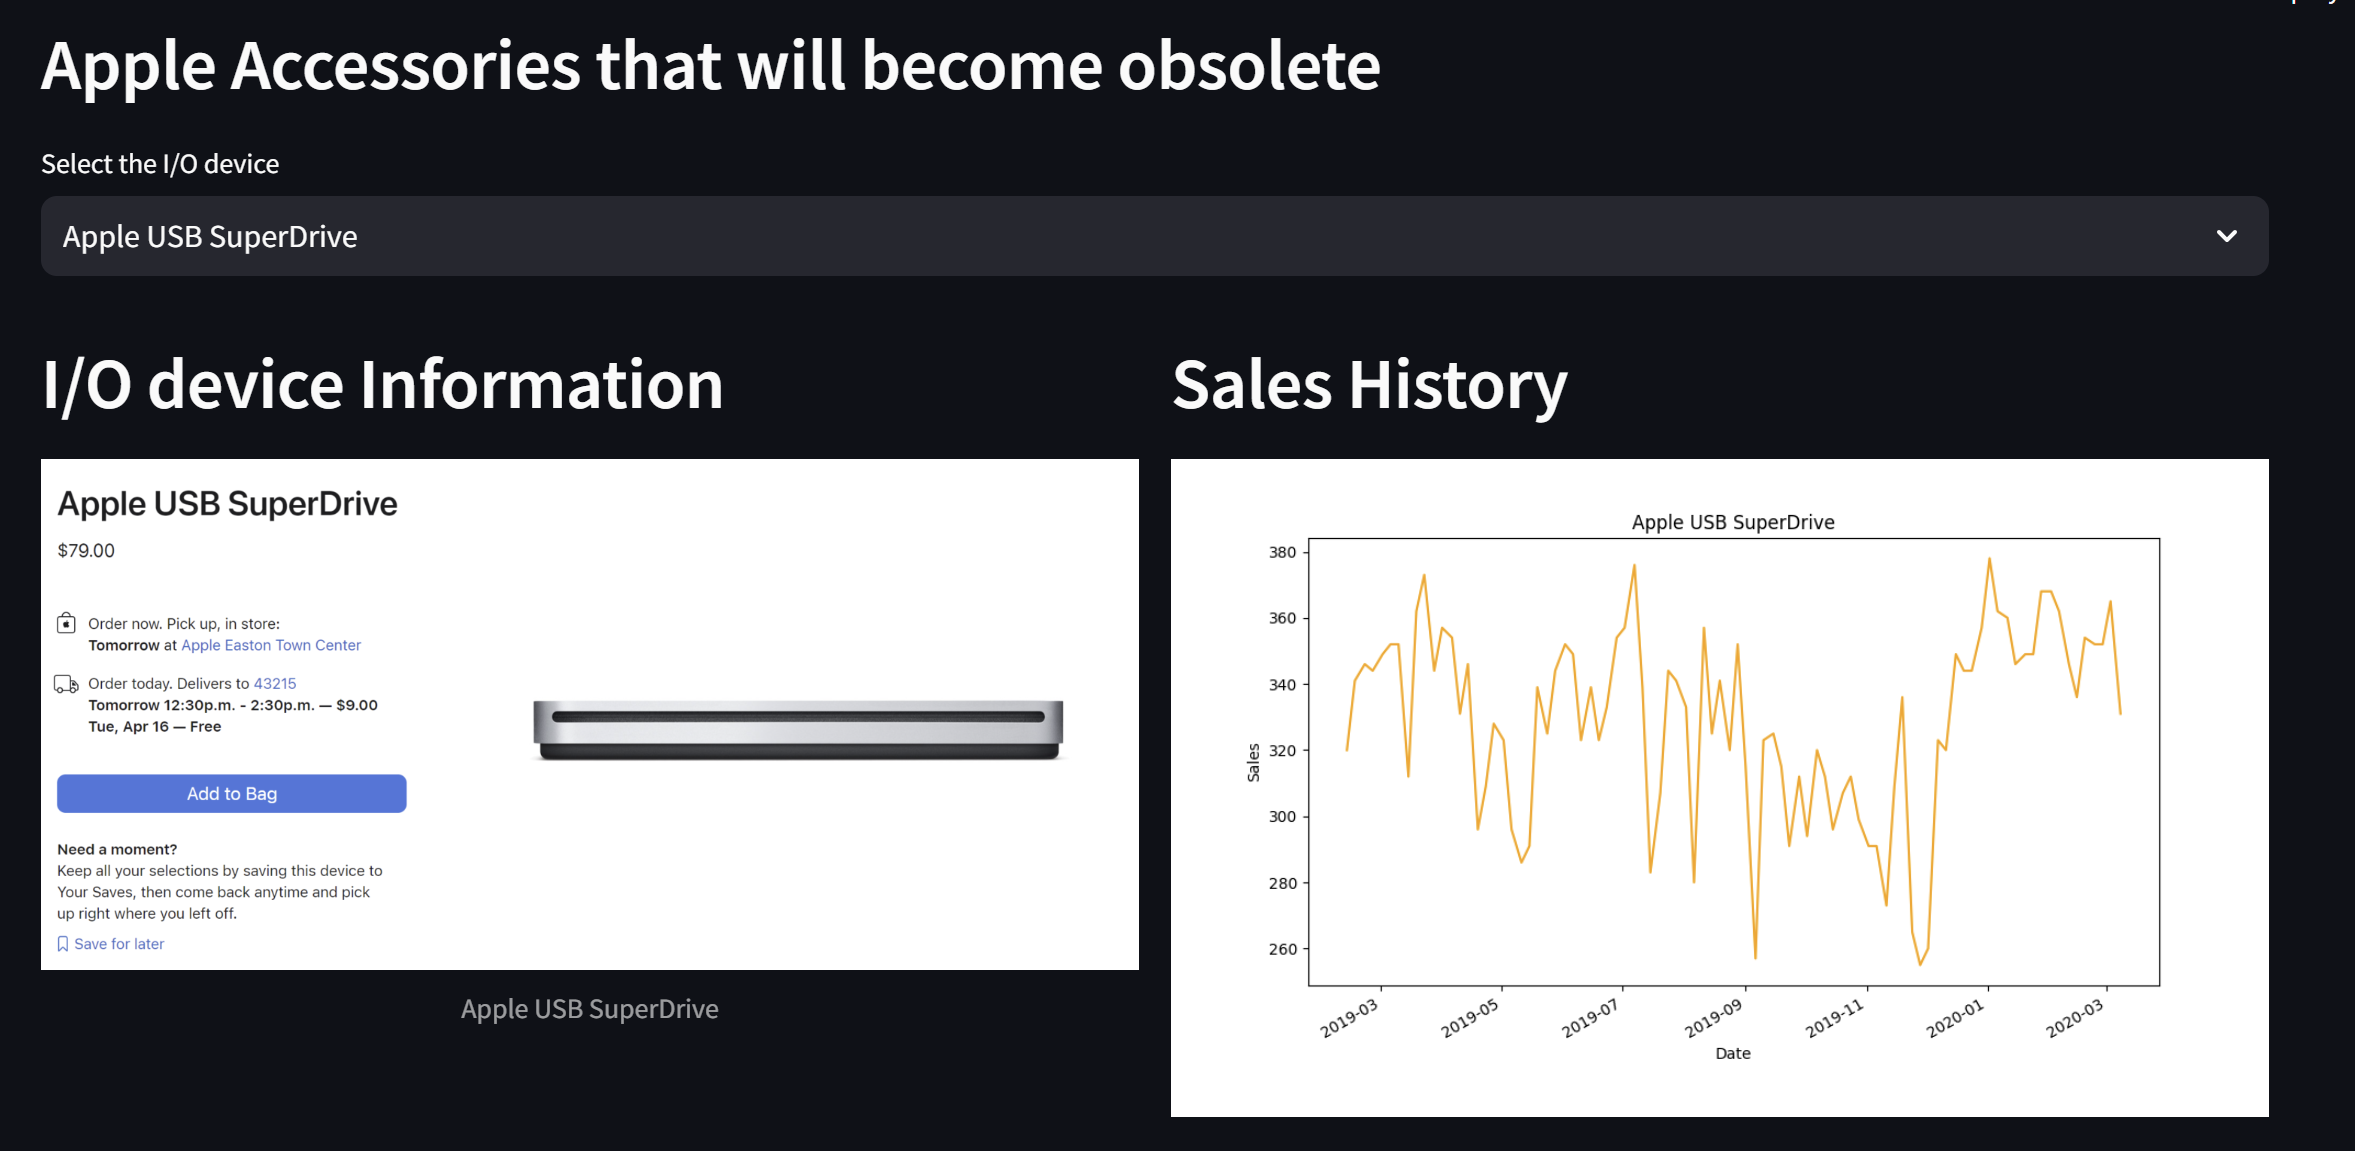
Task: Click the chart title Apple USB SuperDrive
Action: point(1732,522)
